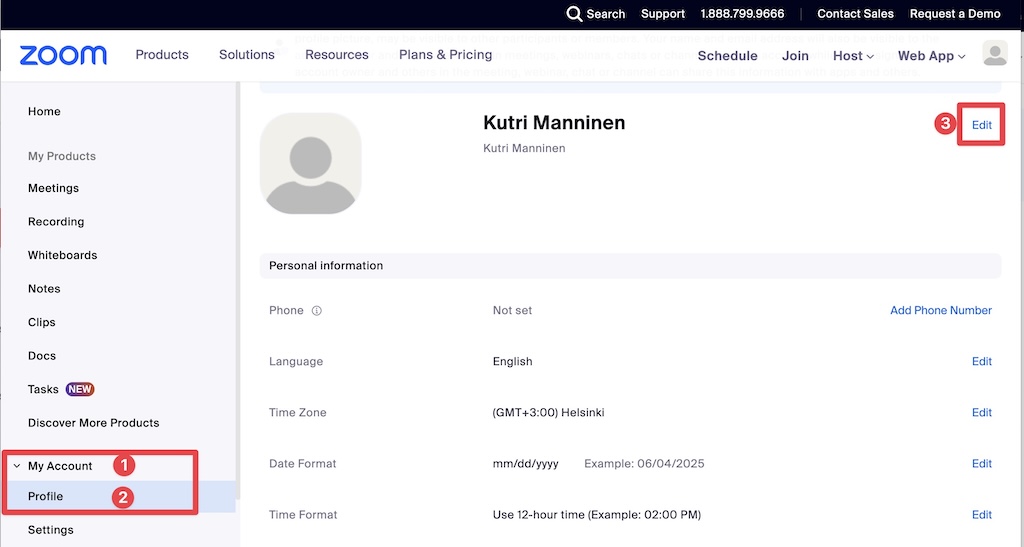This screenshot has height=547, width=1024.
Task: Open Tasks in the sidebar
Action: point(43,389)
